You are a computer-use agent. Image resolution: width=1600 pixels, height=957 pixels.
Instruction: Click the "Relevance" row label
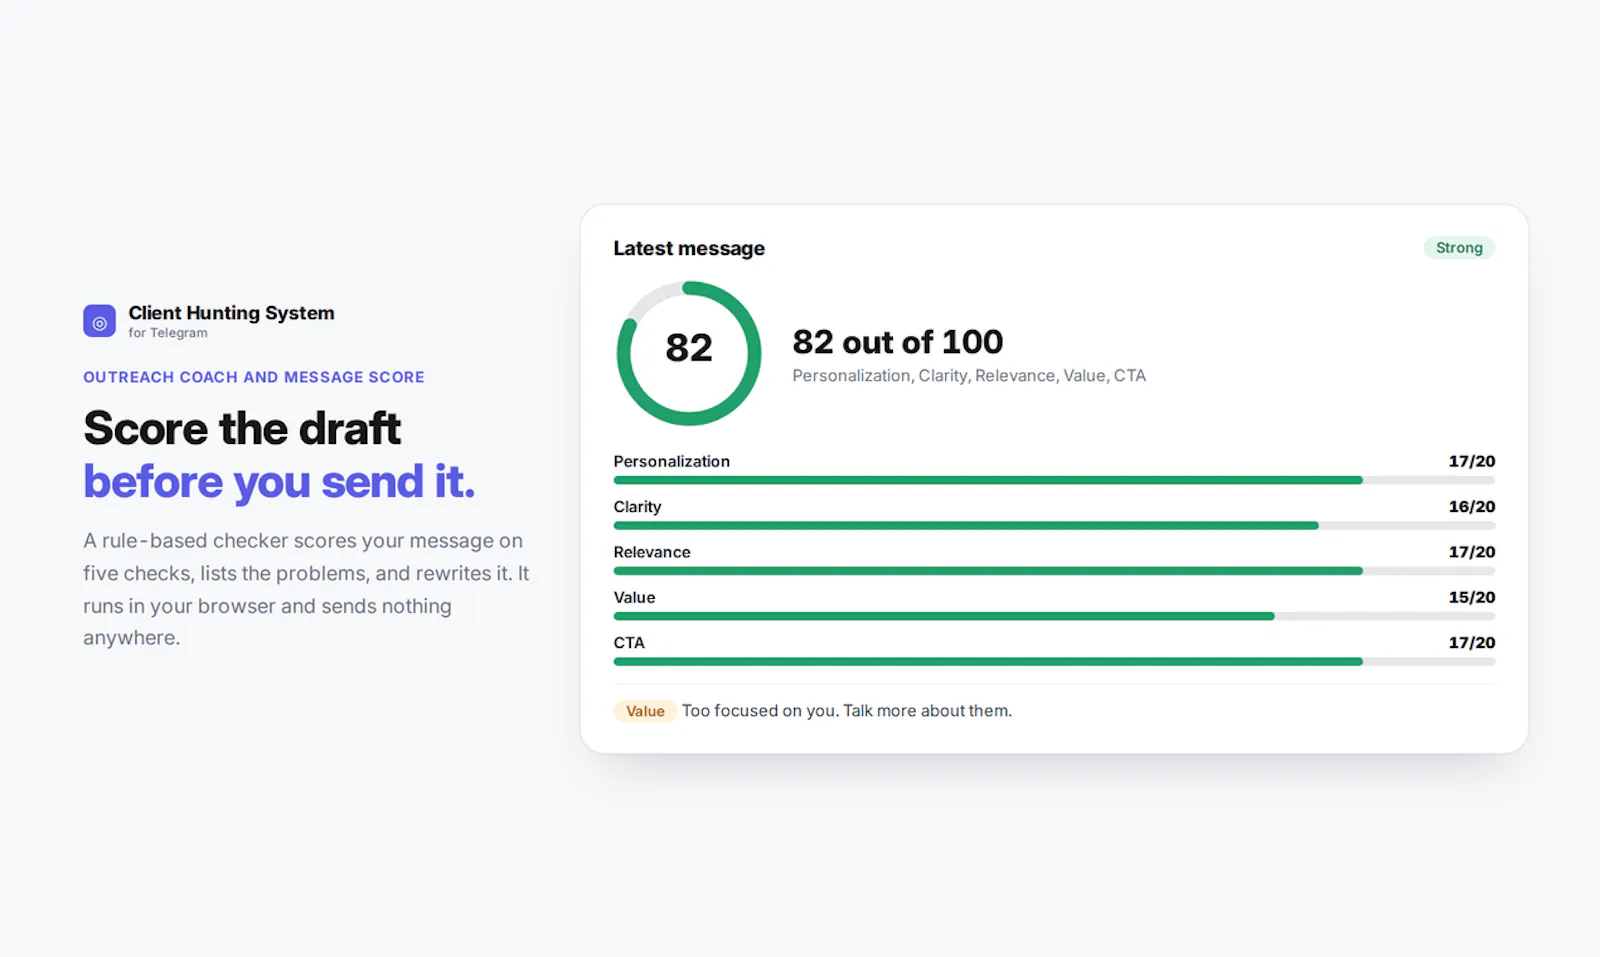(x=652, y=552)
